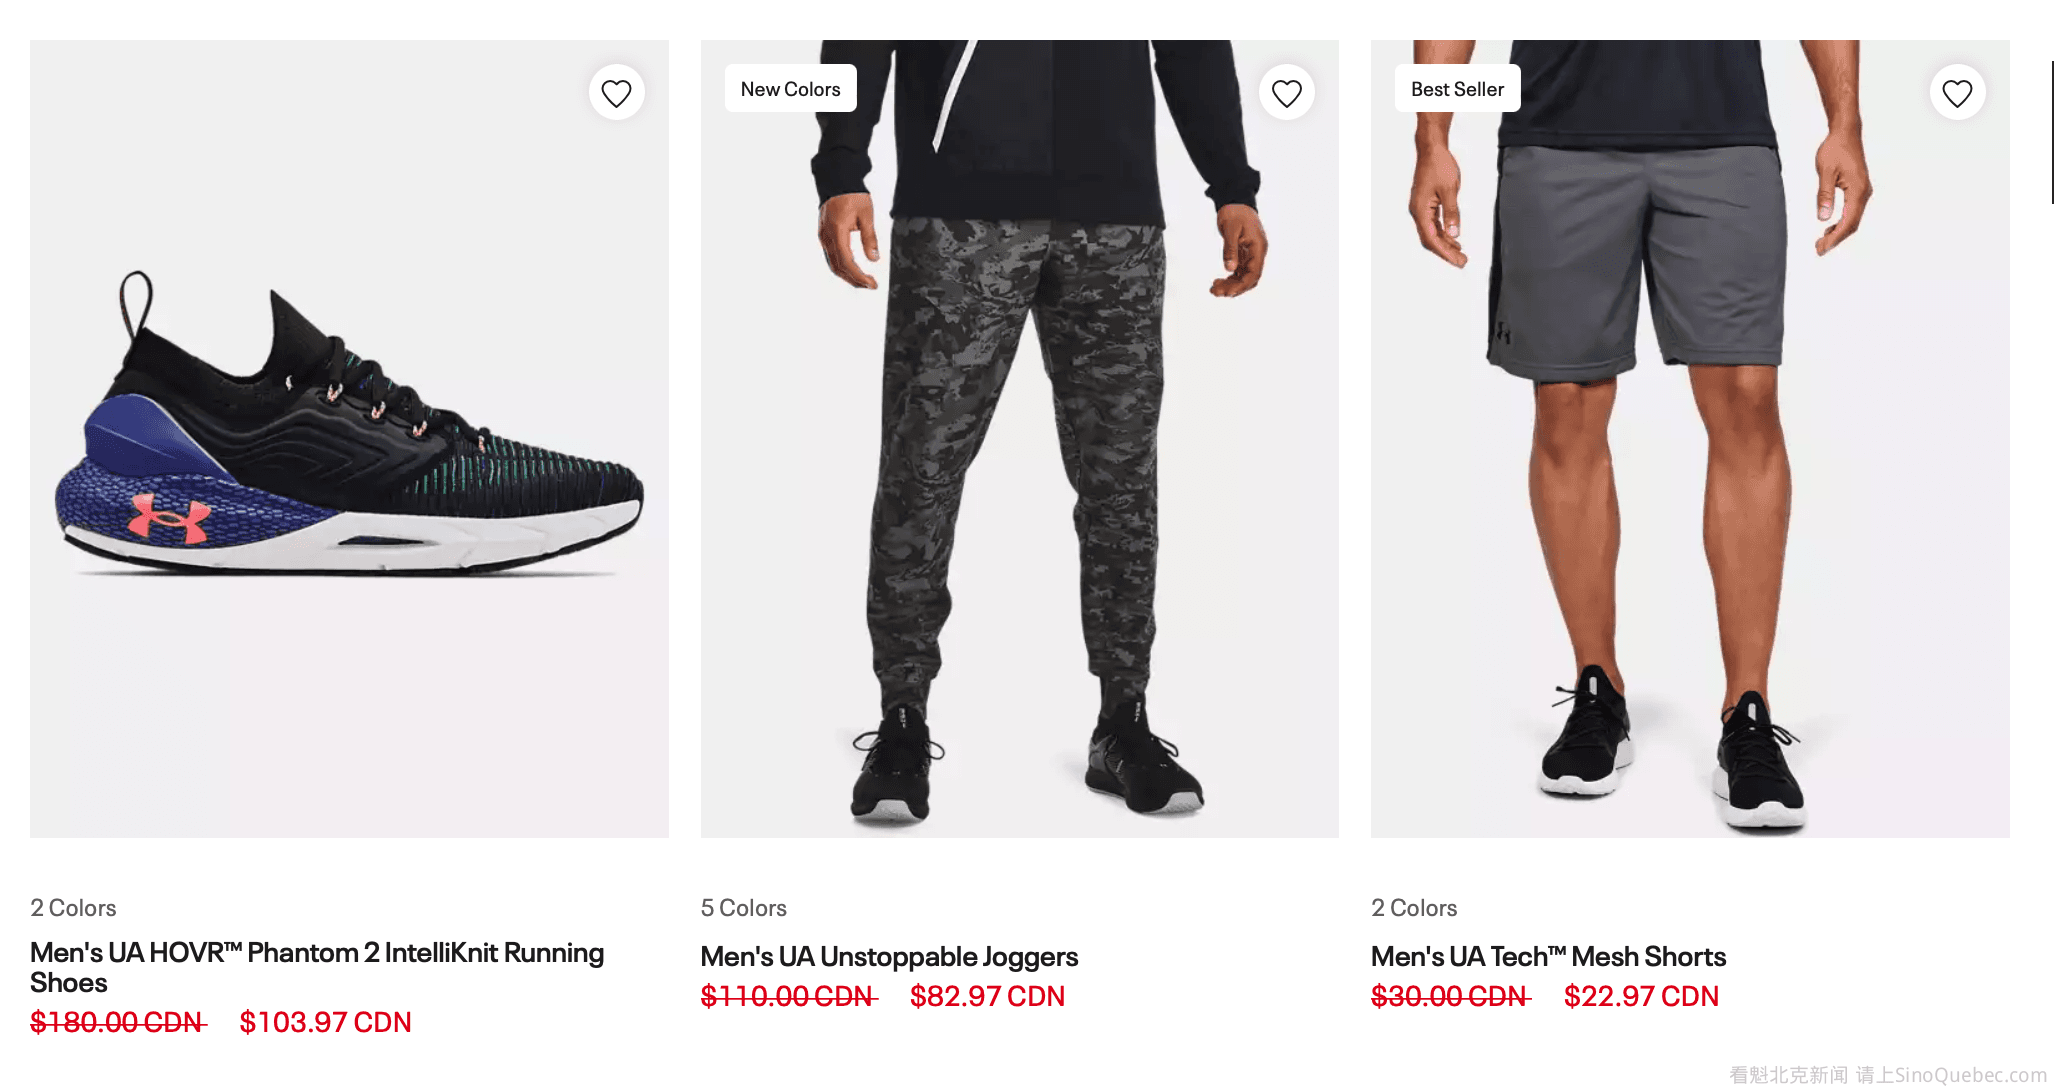2054x1092 pixels.
Task: Click the crossed-out $180.00 CDN price
Action: (x=117, y=1022)
